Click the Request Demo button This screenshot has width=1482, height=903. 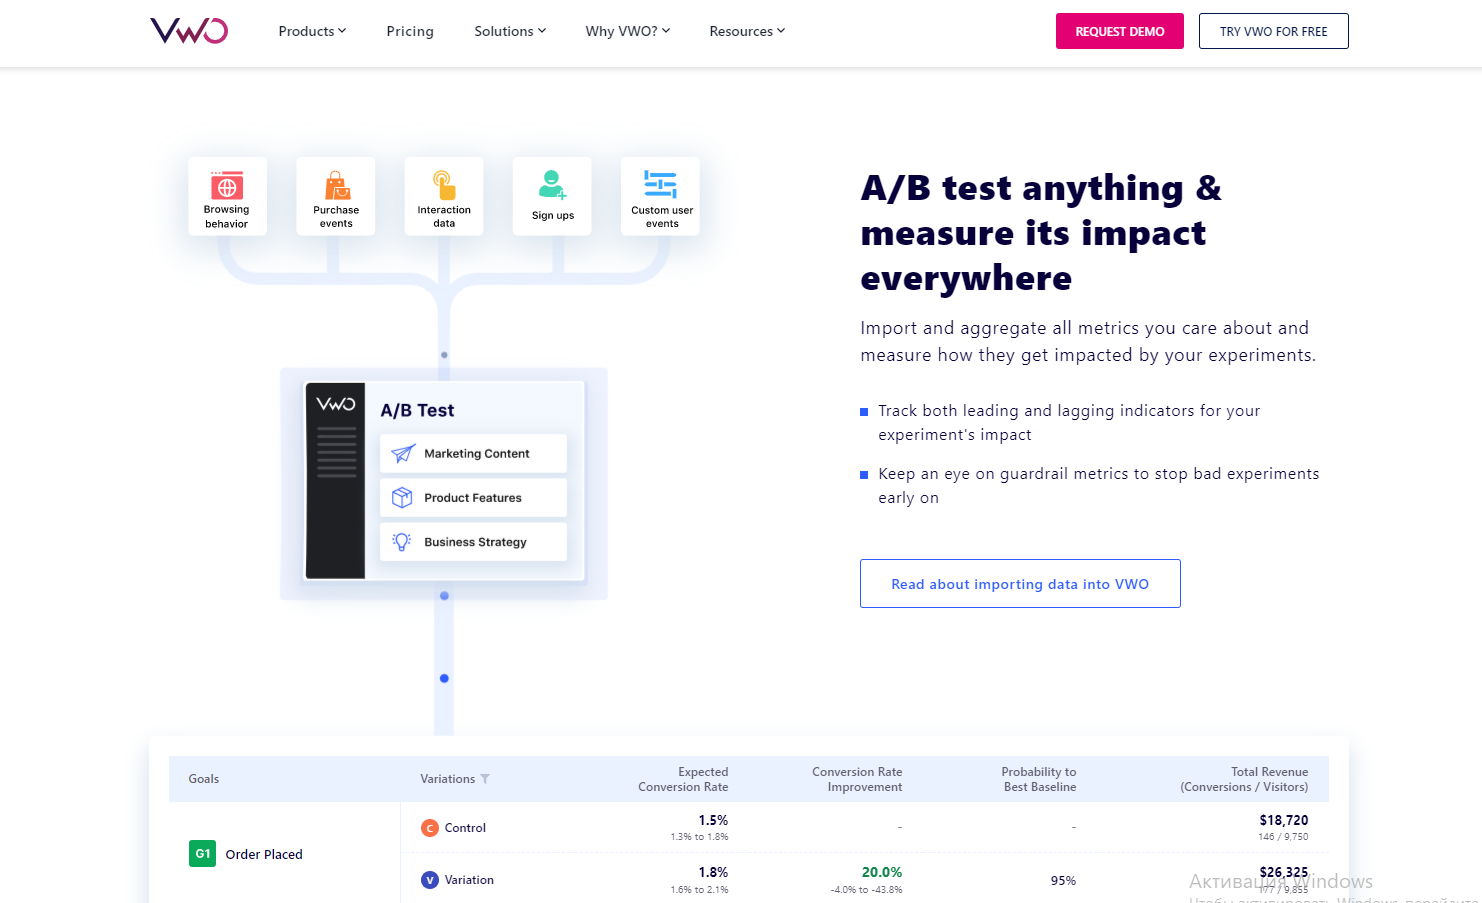pos(1120,31)
